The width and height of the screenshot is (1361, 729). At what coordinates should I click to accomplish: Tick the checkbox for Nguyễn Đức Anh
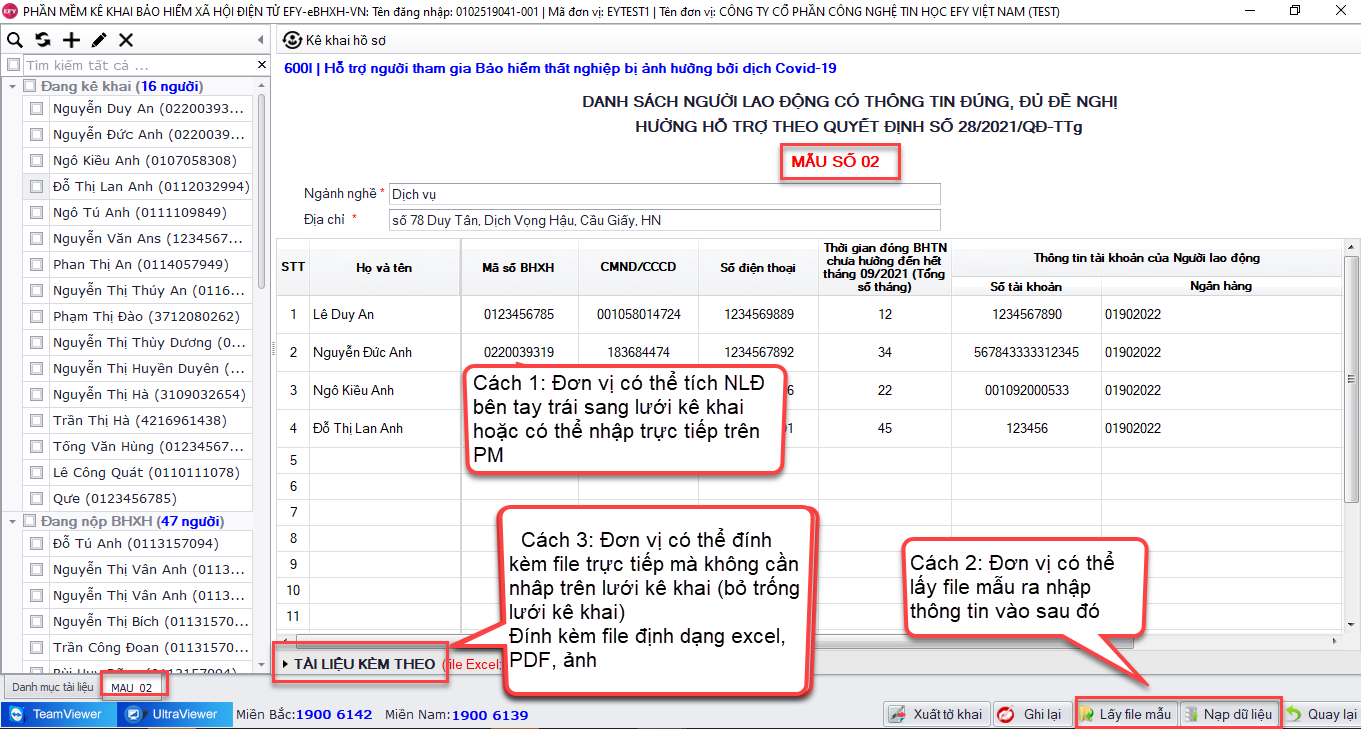click(x=37, y=135)
